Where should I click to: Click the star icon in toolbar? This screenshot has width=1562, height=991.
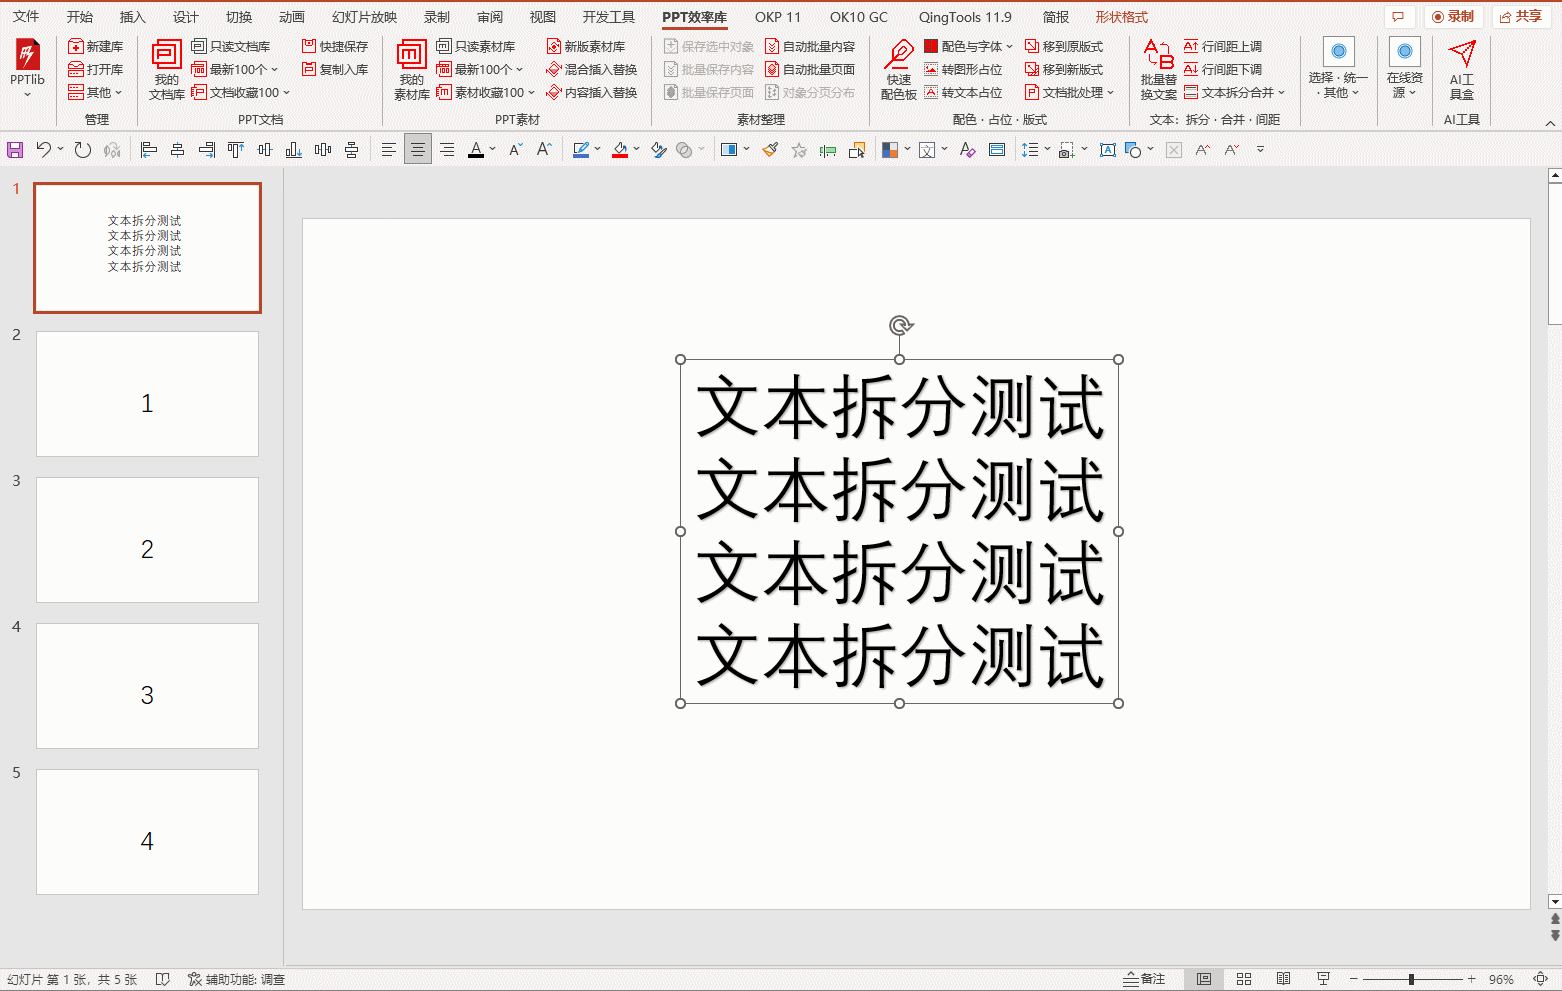pyautogui.click(x=799, y=150)
